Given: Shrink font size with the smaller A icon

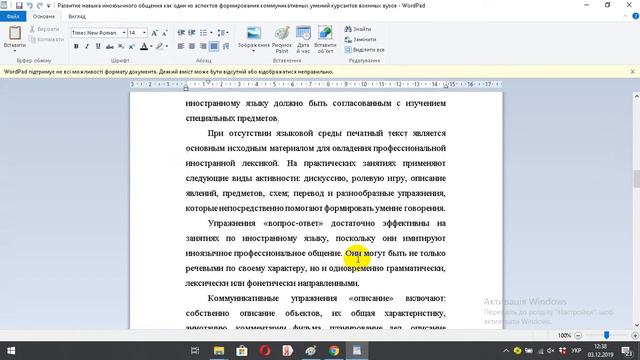Looking at the screenshot, I should point(164,33).
